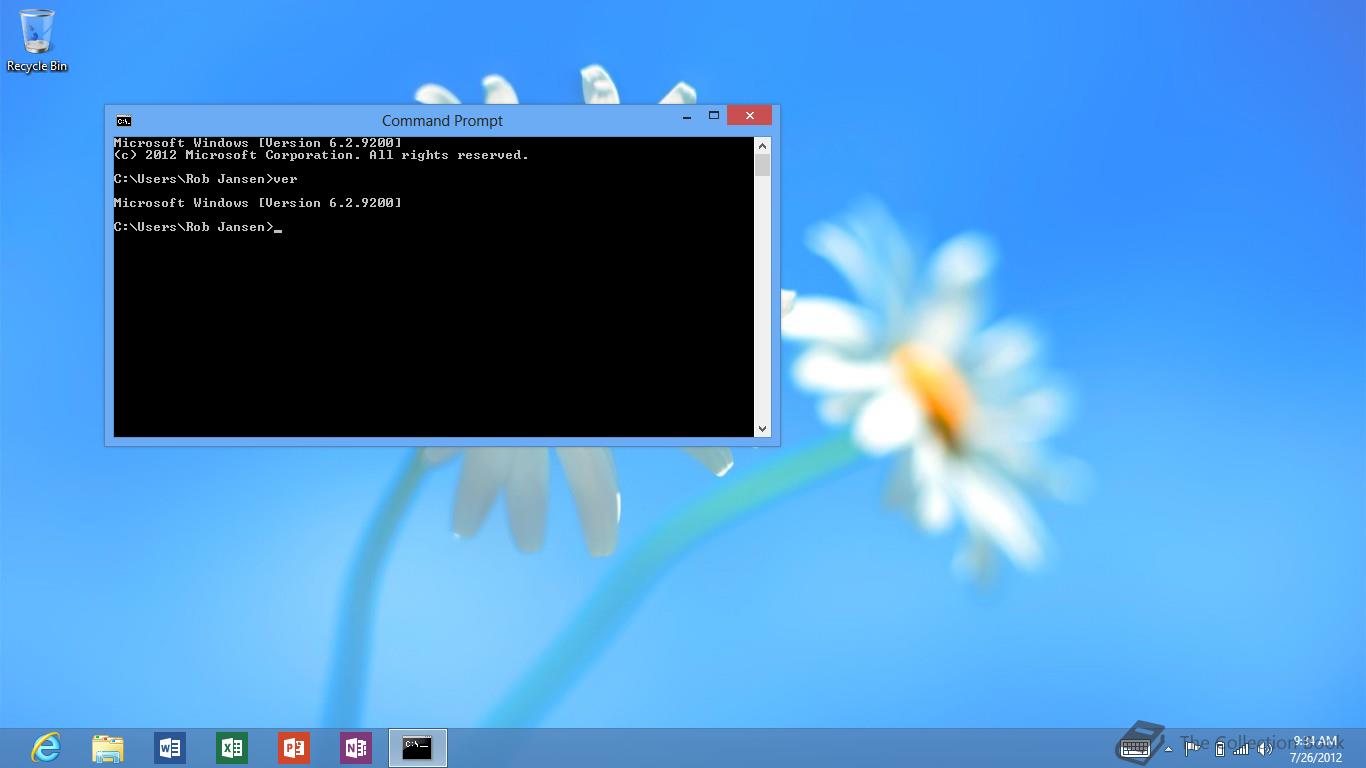Open network signal tray icon

(x=1241, y=748)
